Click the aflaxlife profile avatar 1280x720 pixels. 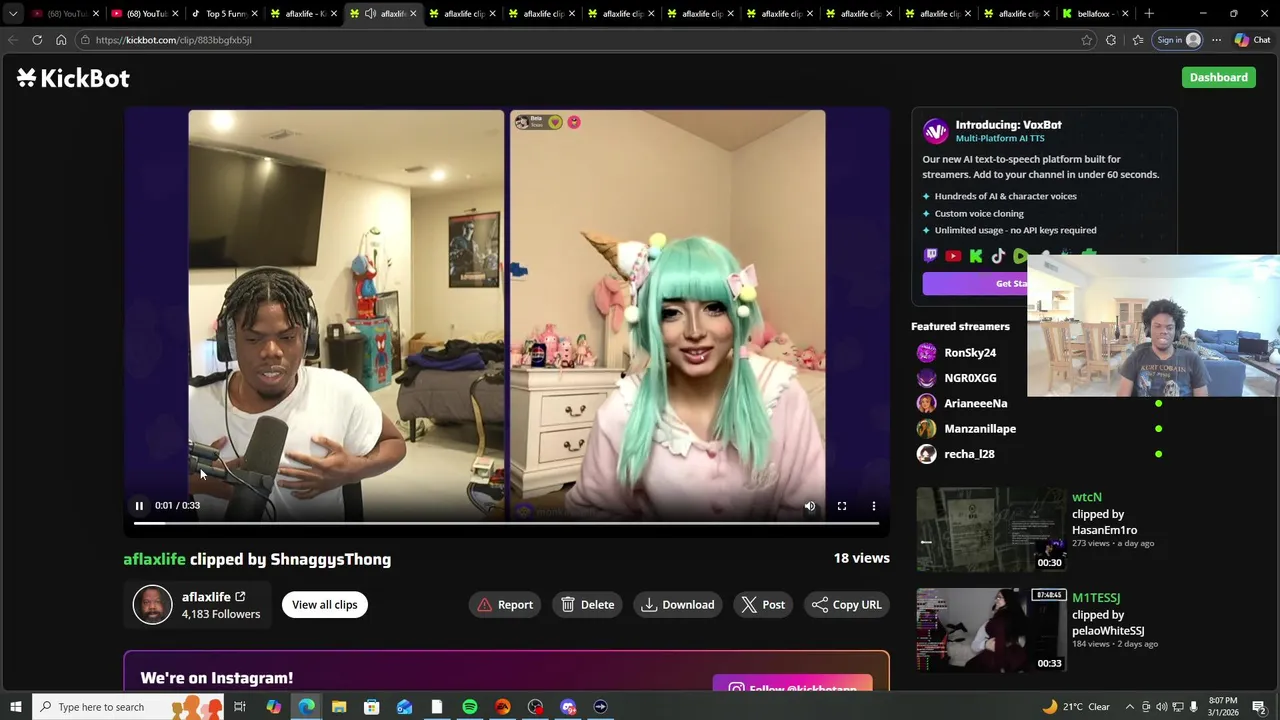[x=153, y=605]
